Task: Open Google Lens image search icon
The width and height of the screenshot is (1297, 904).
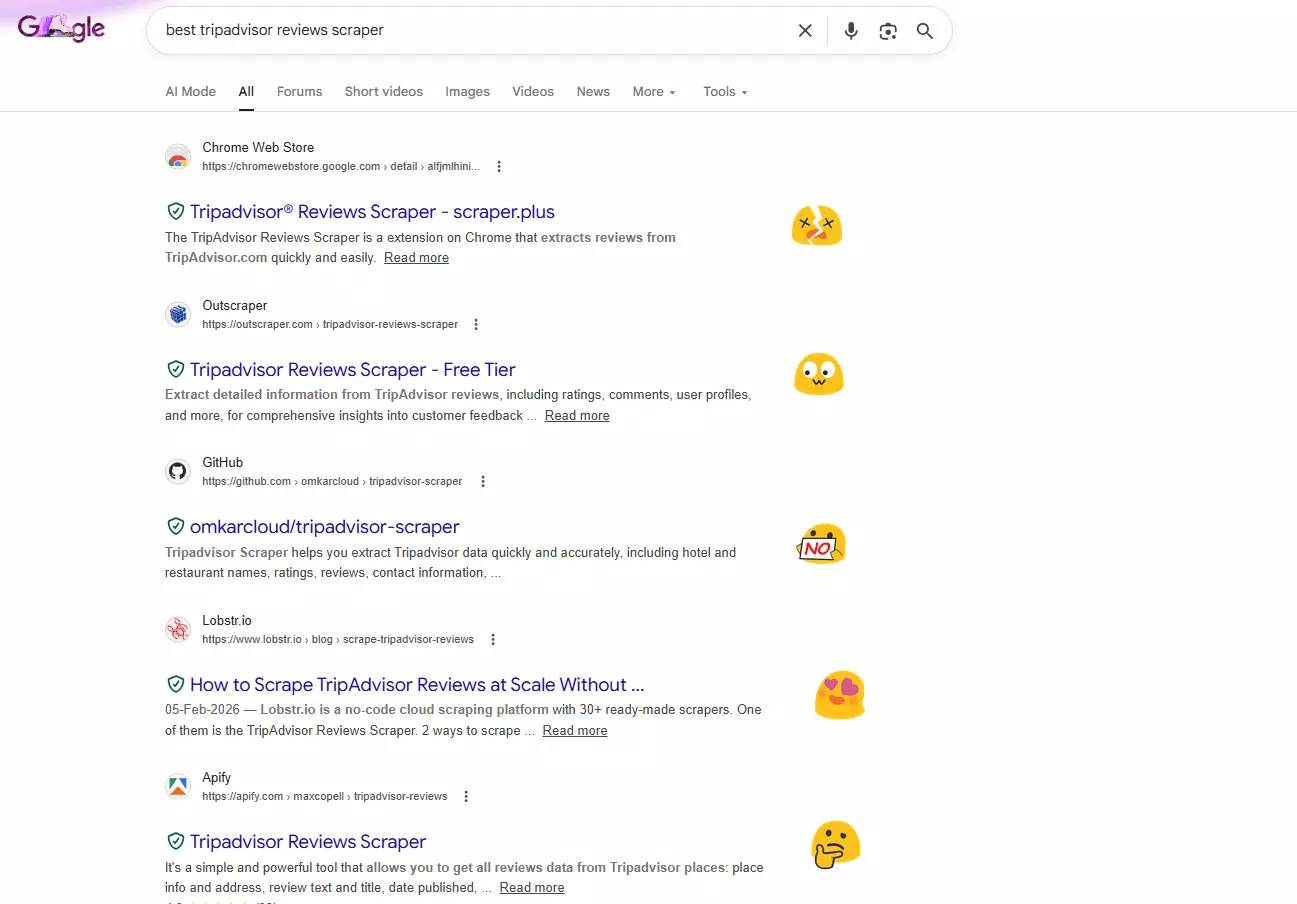Action: click(x=888, y=31)
